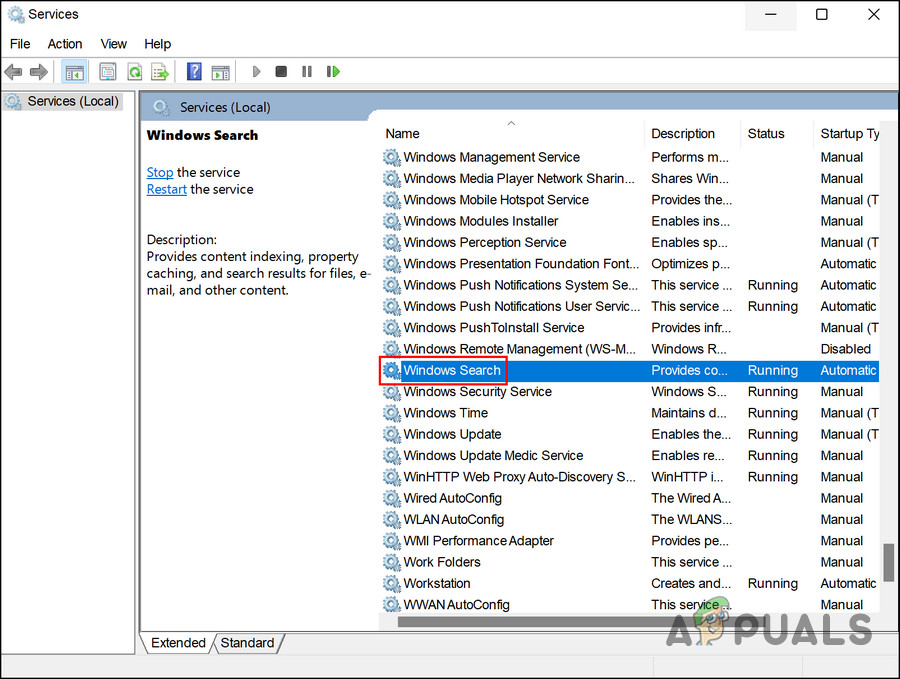Click the gear icon beside Windows Update
The image size is (900, 679).
pyautogui.click(x=391, y=434)
